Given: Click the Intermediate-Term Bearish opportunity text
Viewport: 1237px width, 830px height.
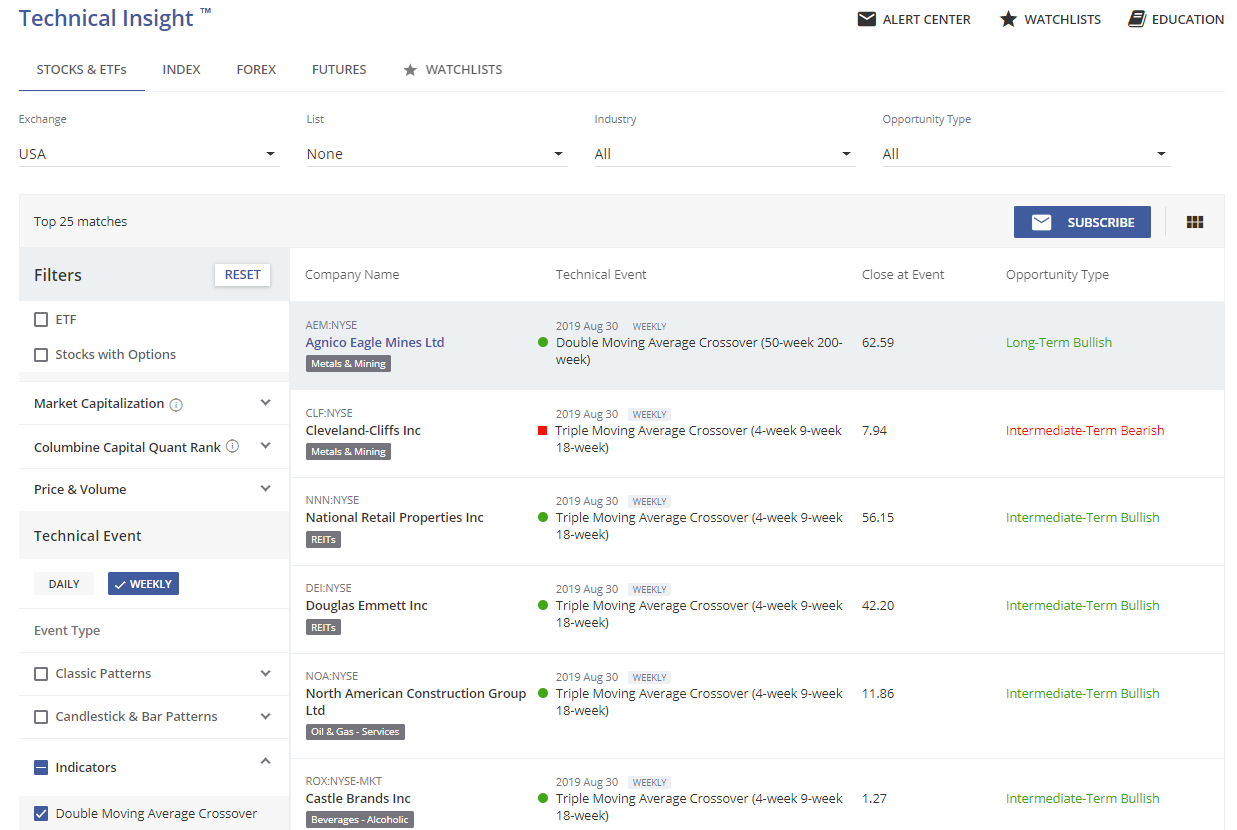Looking at the screenshot, I should pos(1085,430).
